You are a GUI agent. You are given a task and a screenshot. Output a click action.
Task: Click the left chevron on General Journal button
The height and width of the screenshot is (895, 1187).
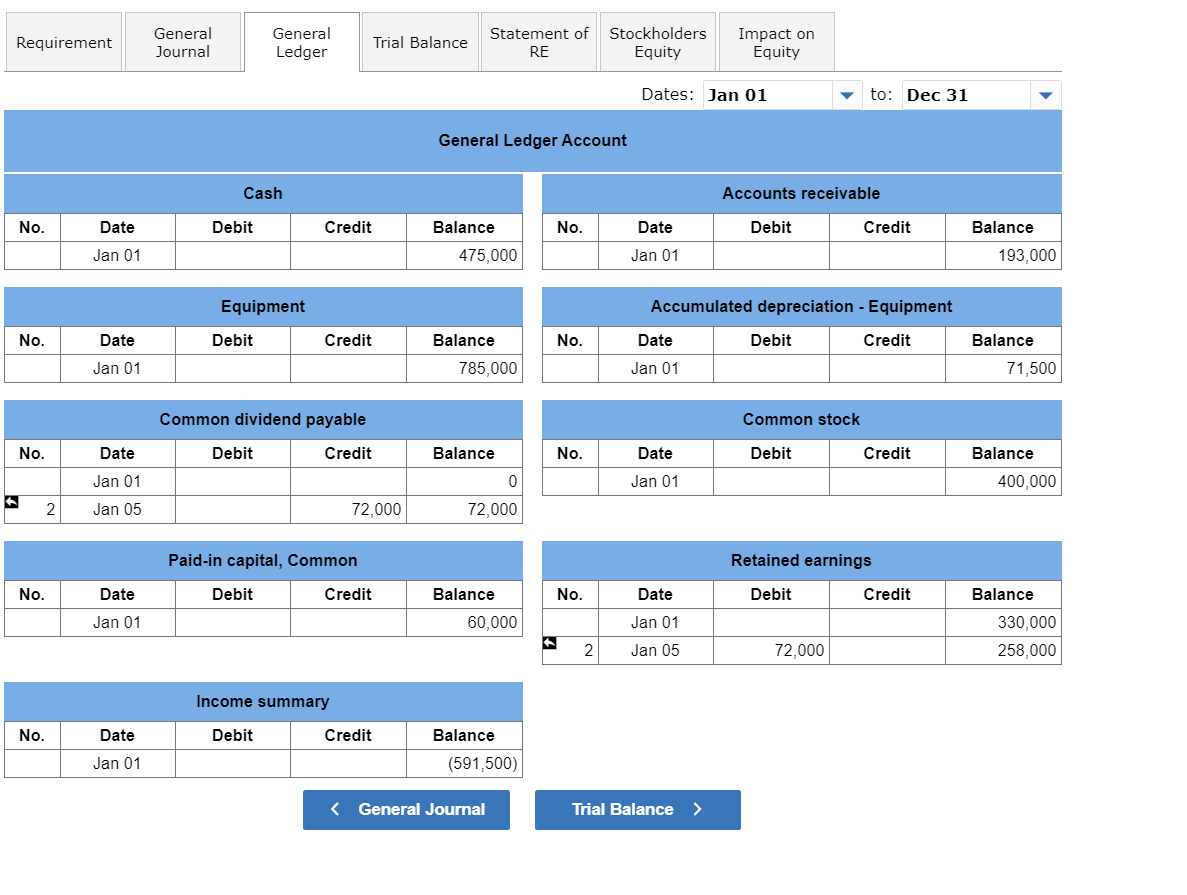[x=335, y=810]
